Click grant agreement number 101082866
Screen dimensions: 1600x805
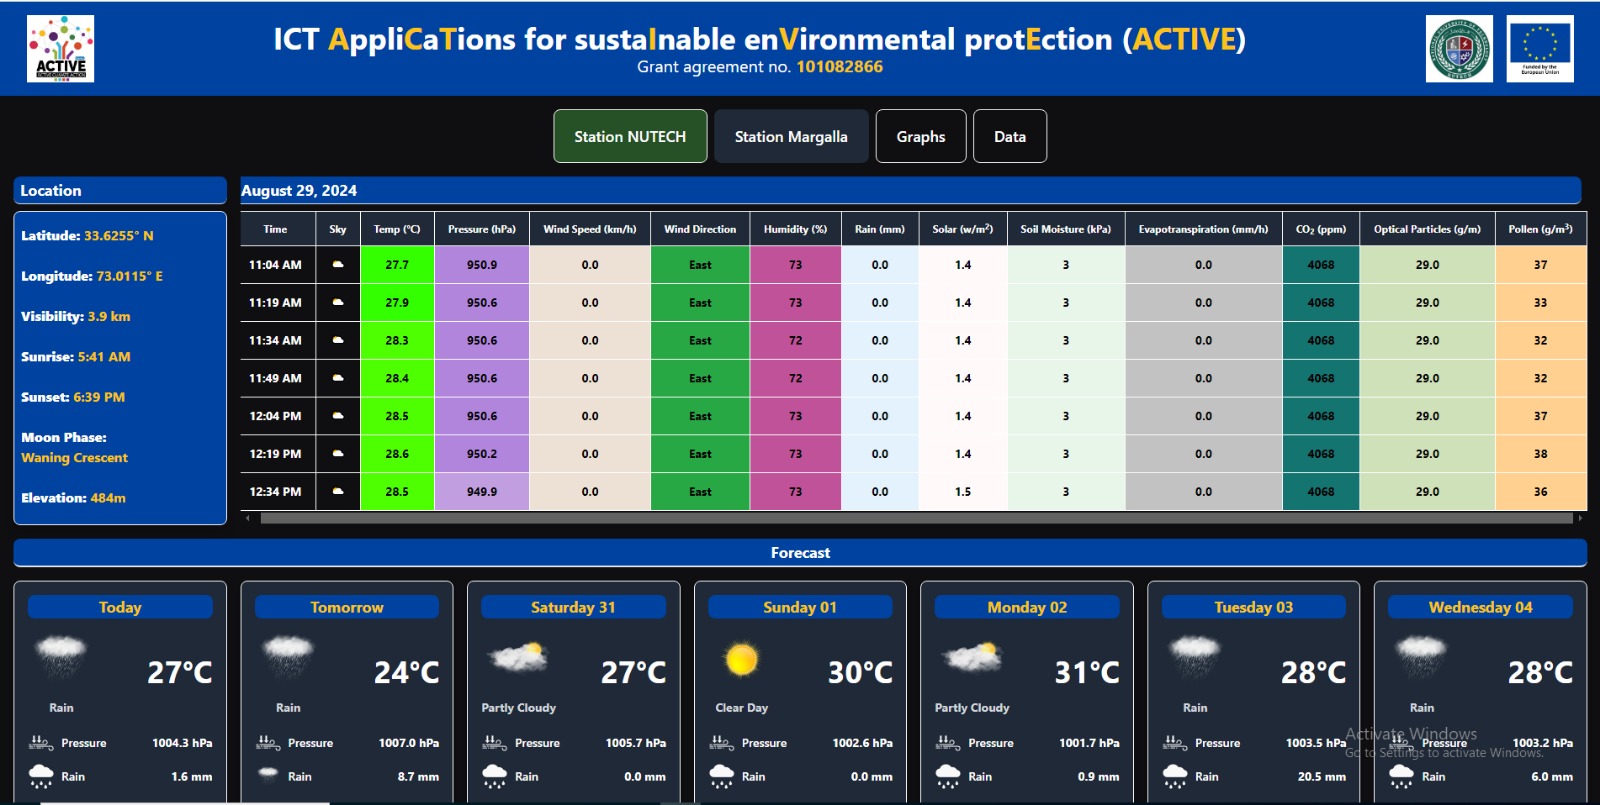839,67
